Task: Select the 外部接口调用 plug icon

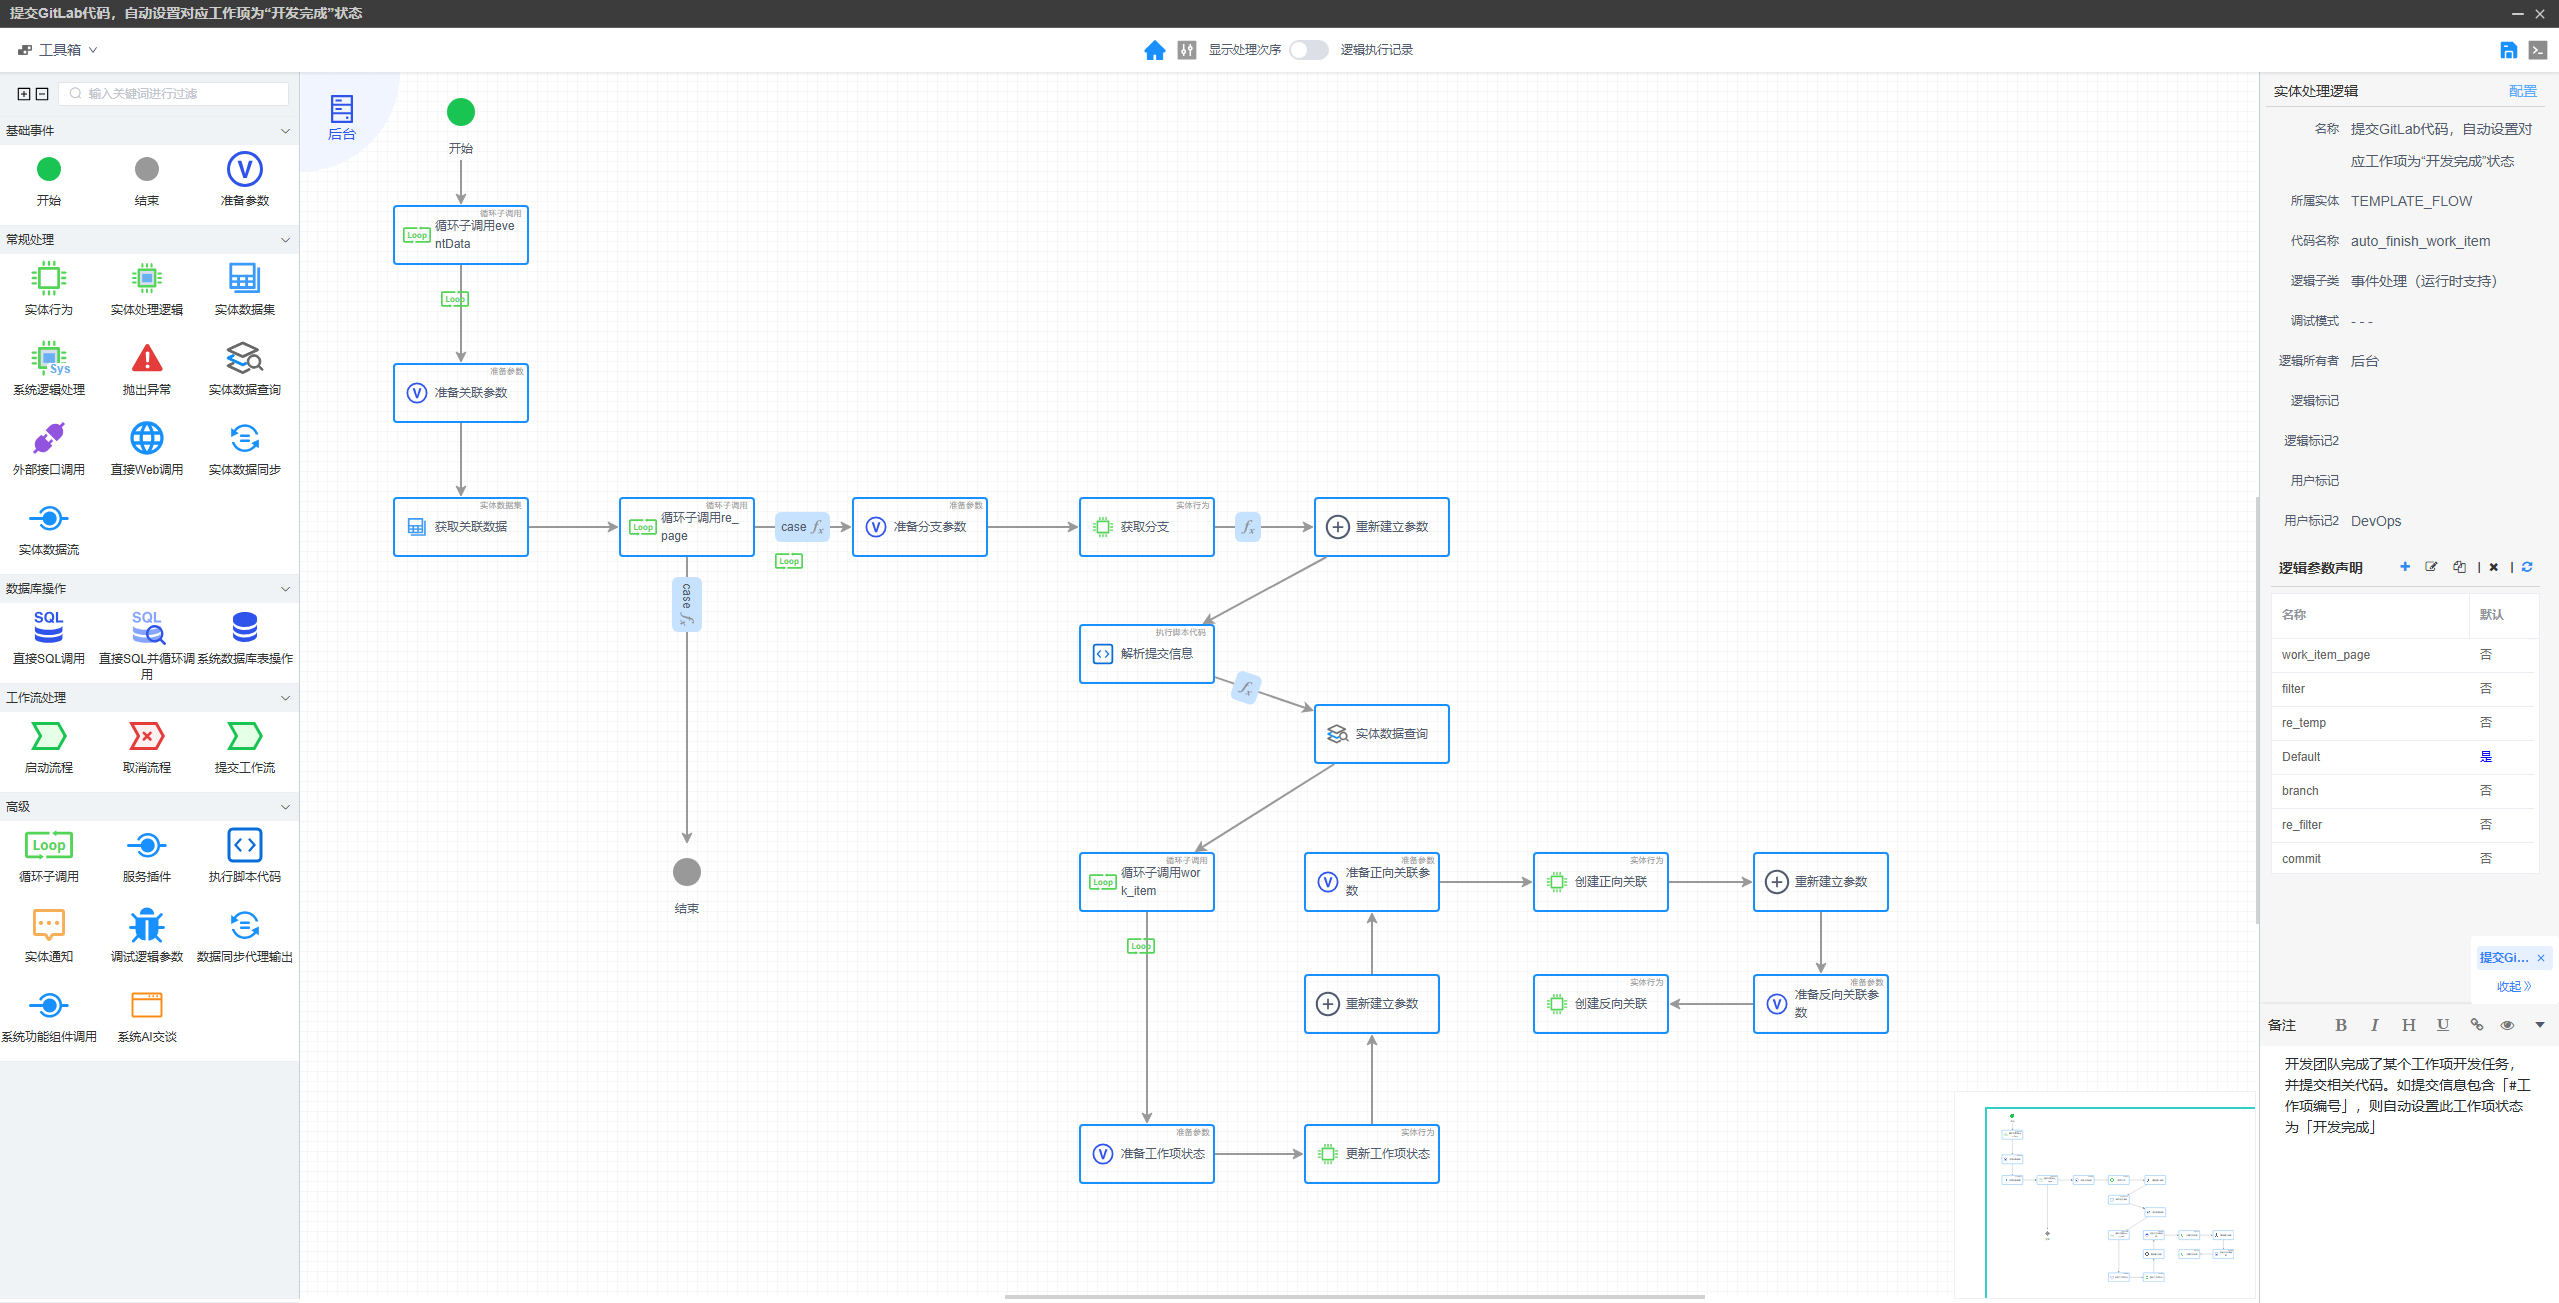Action: [48, 438]
